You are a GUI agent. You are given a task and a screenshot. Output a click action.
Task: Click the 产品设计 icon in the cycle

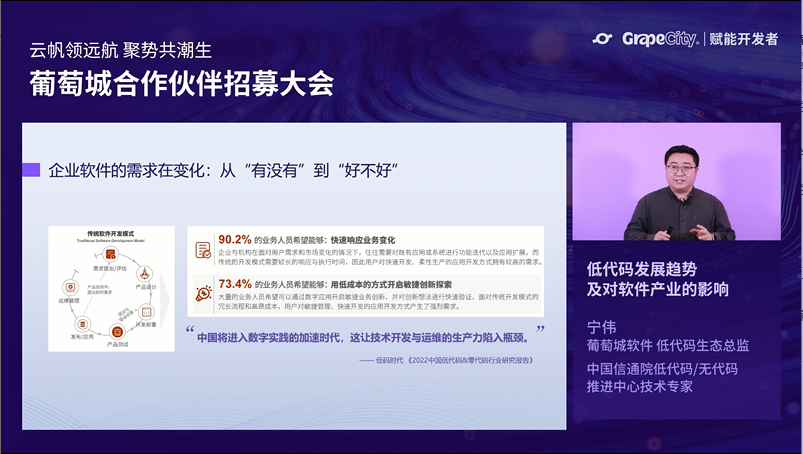145,274
